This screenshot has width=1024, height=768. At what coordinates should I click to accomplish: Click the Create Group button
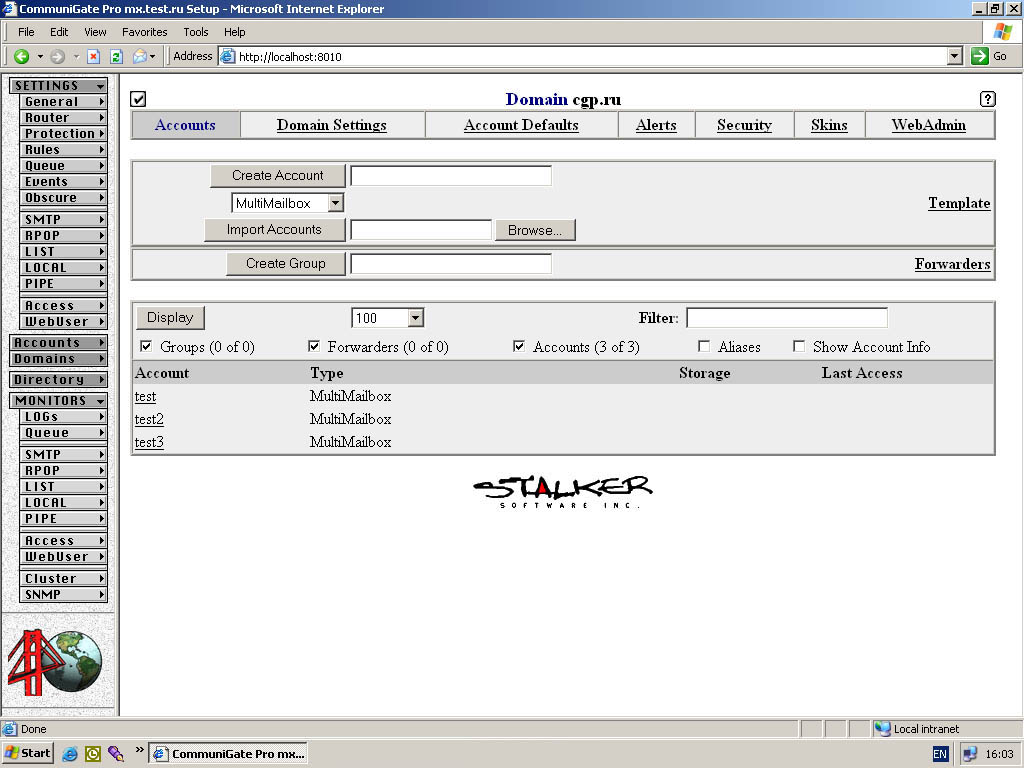(285, 264)
